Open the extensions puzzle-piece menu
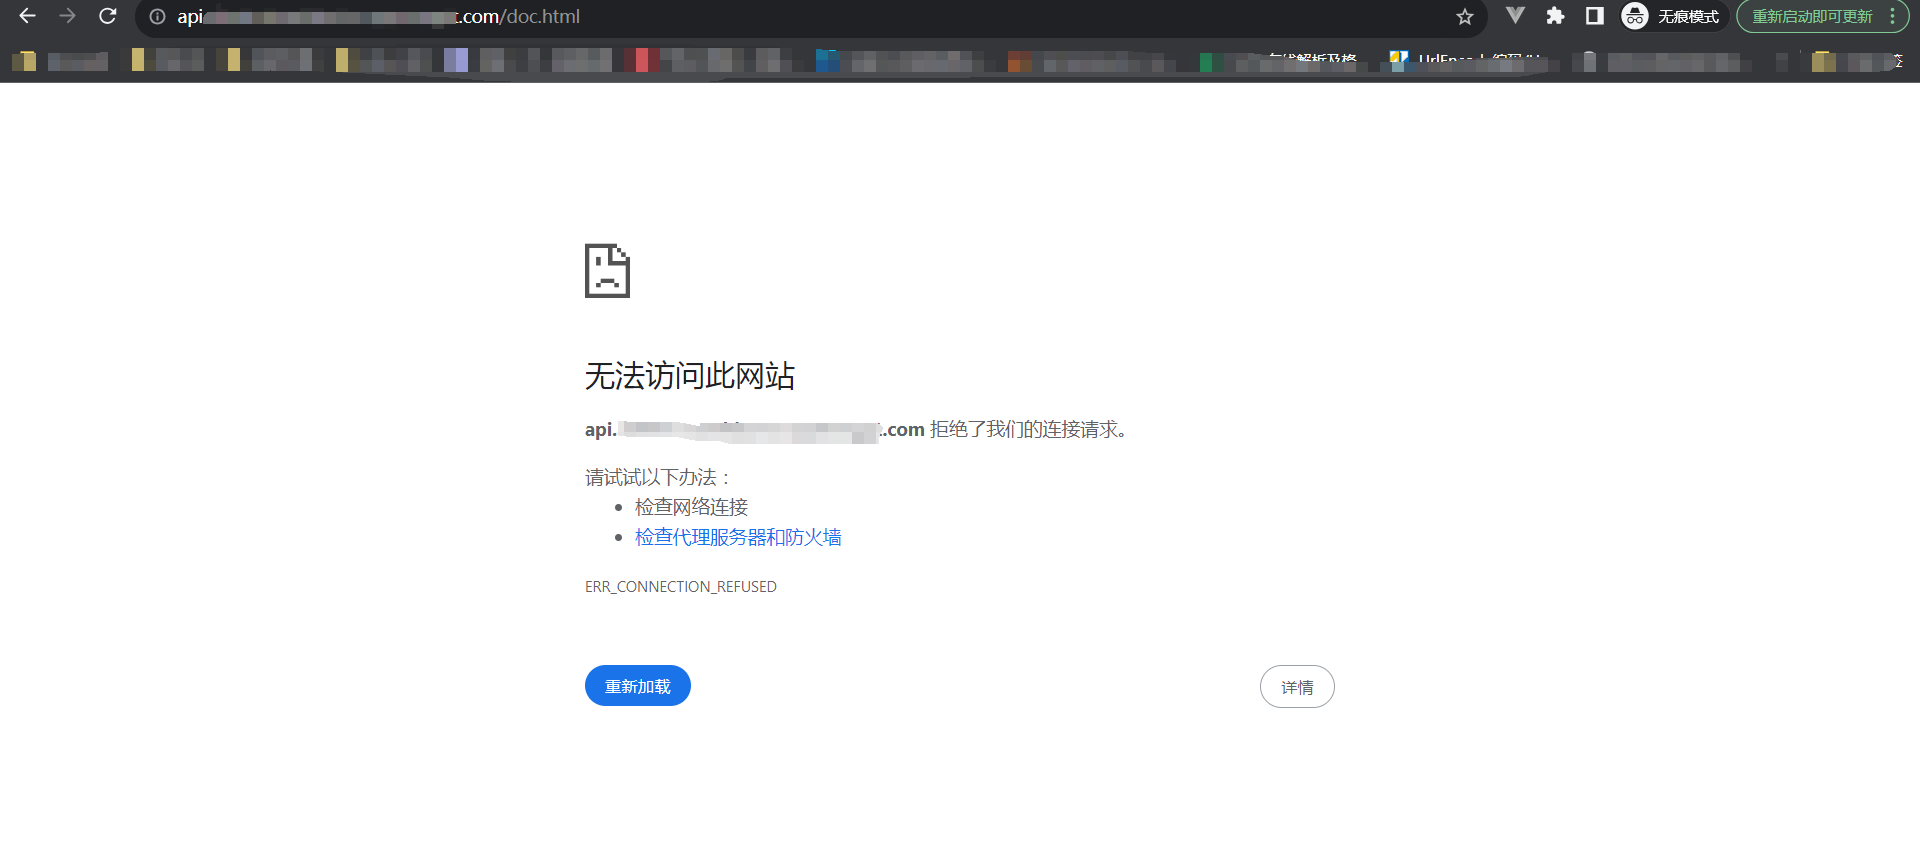Image resolution: width=1920 pixels, height=861 pixels. point(1555,16)
